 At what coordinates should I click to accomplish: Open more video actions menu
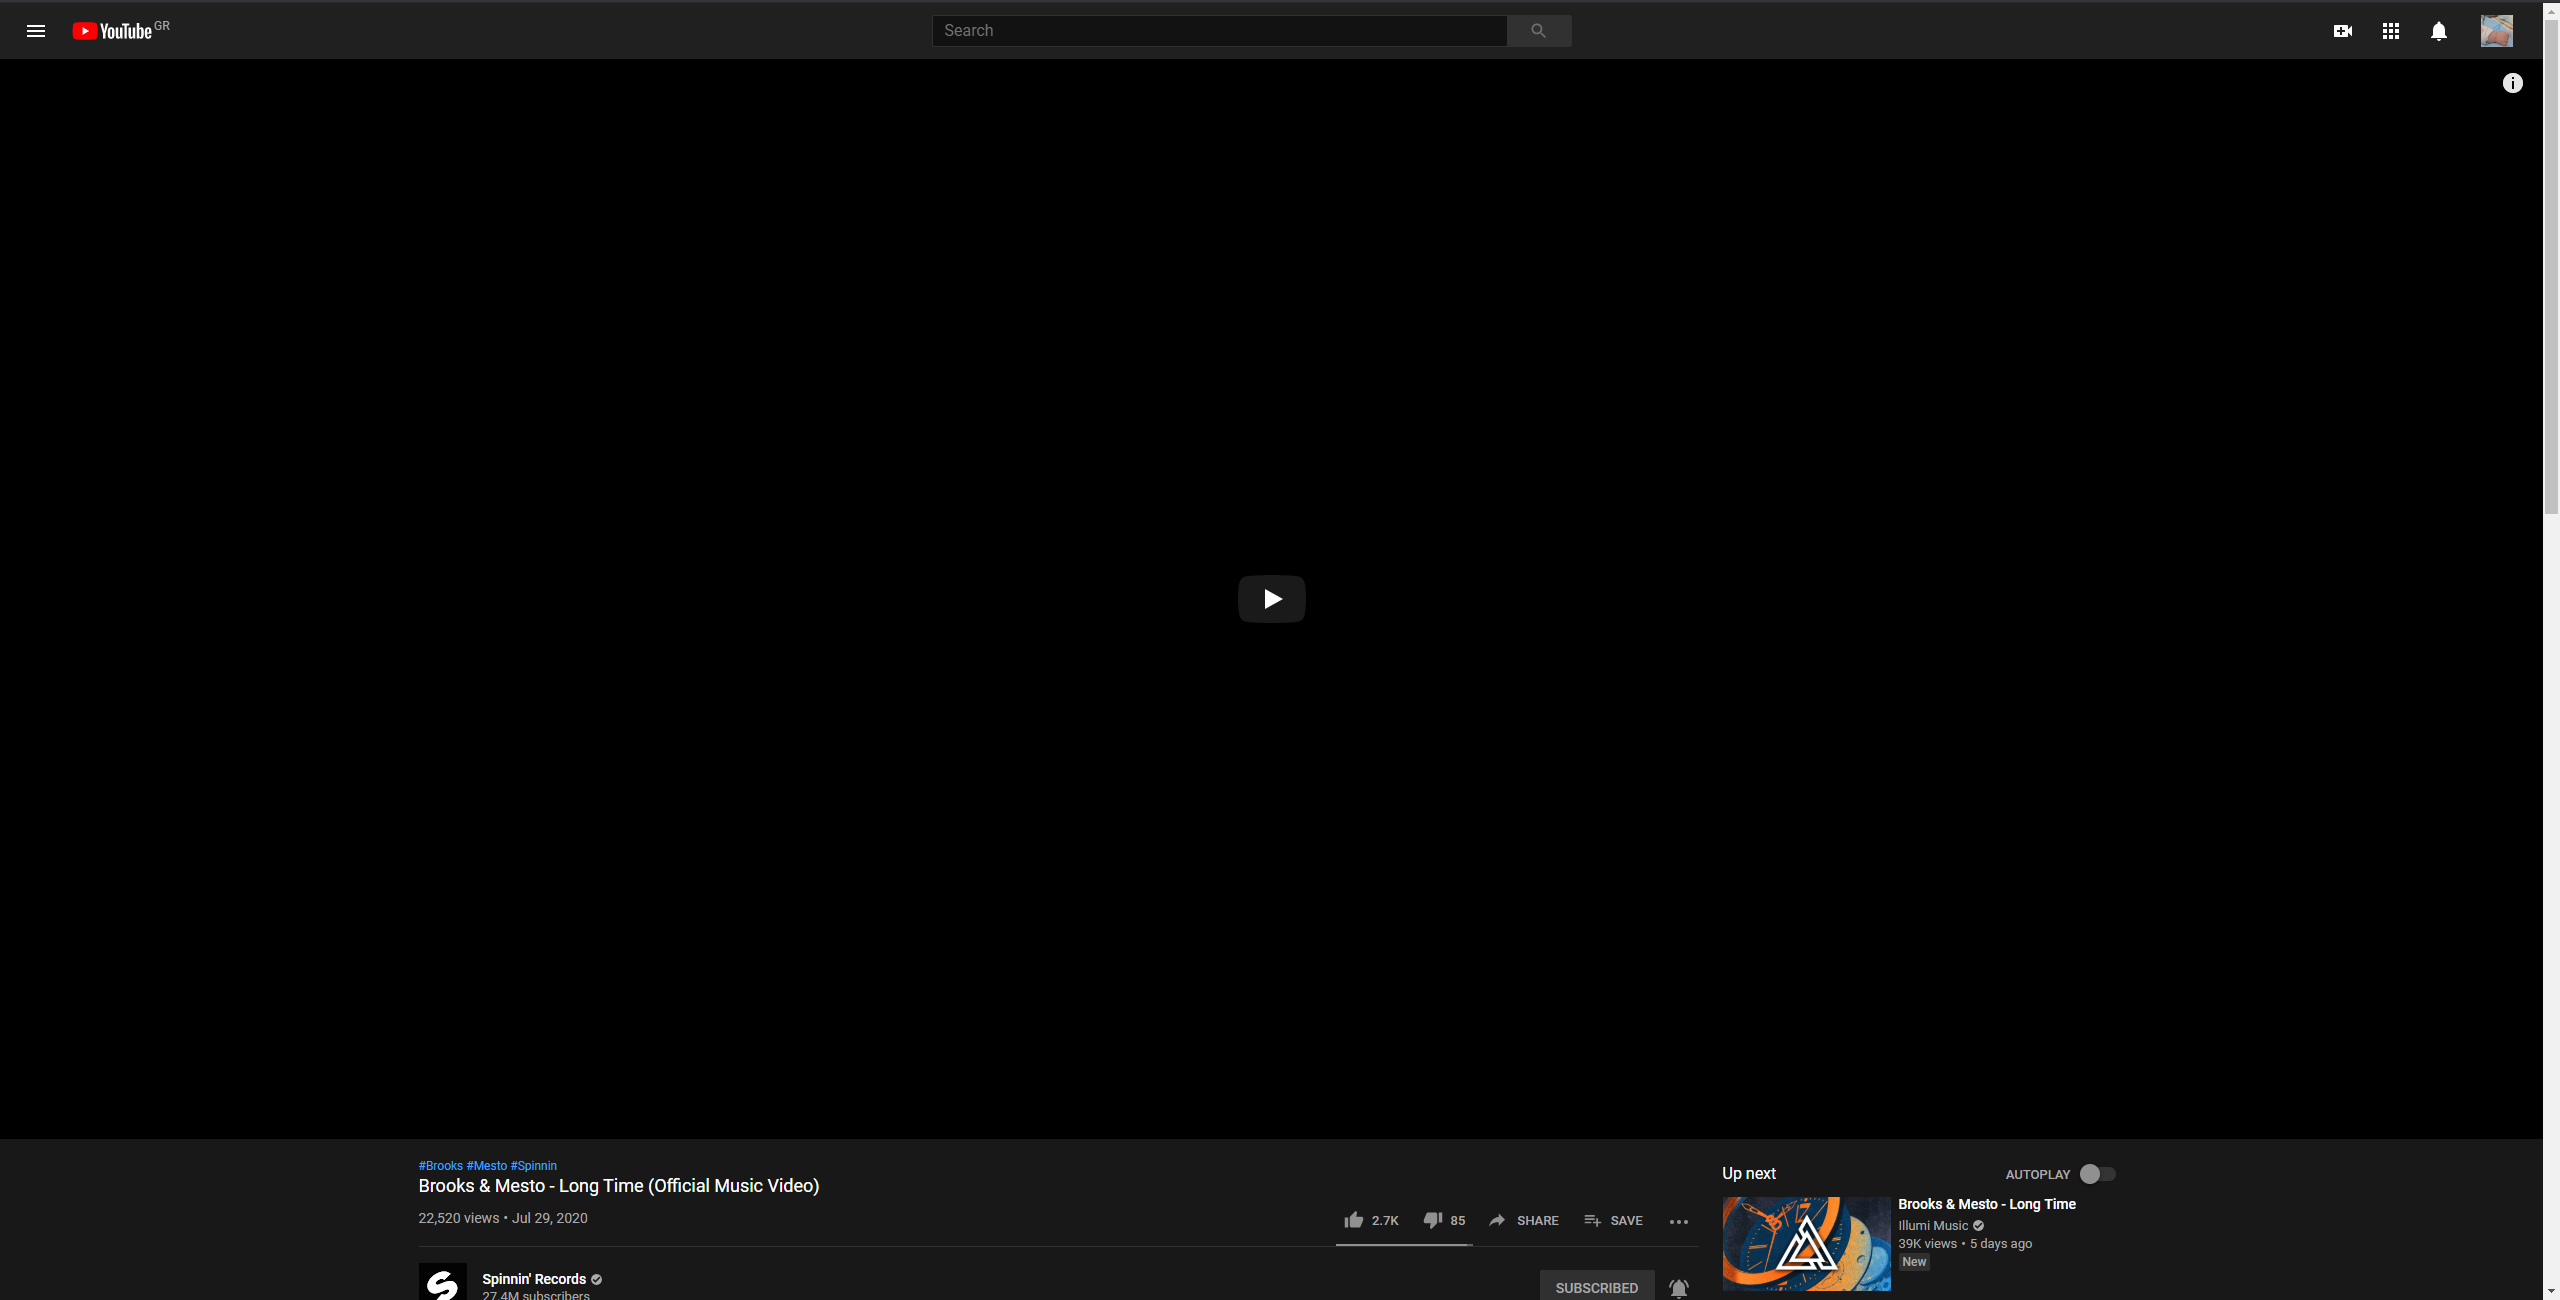(x=1679, y=1221)
